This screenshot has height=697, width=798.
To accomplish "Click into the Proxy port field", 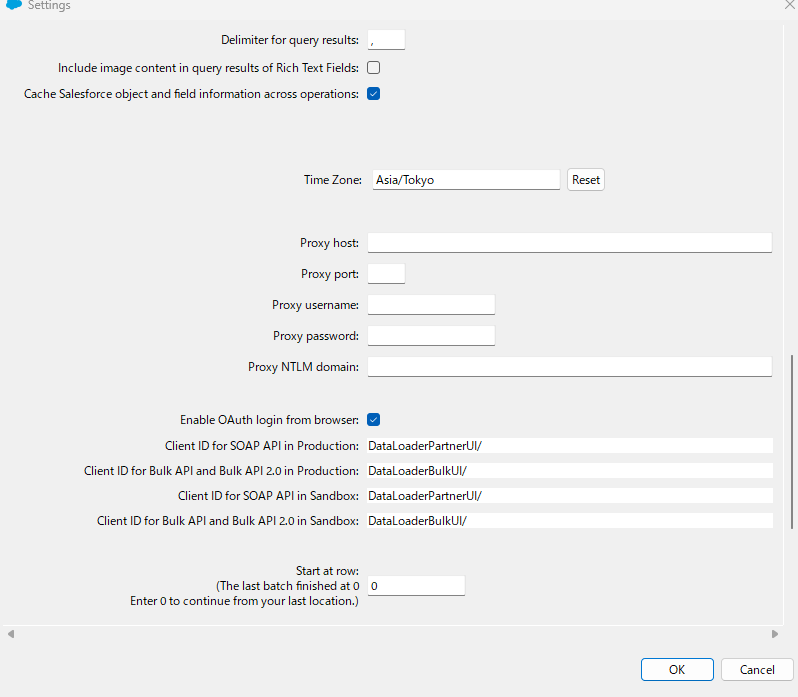I will tap(386, 274).
